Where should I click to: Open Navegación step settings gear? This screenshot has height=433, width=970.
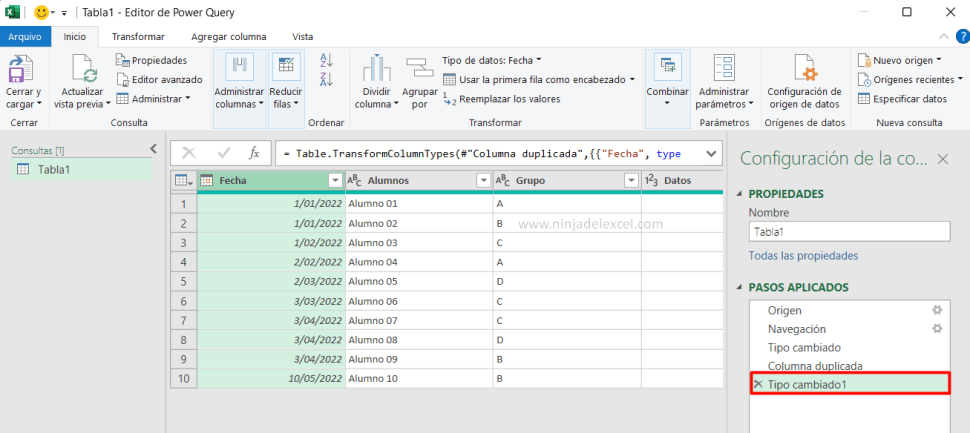pos(937,328)
